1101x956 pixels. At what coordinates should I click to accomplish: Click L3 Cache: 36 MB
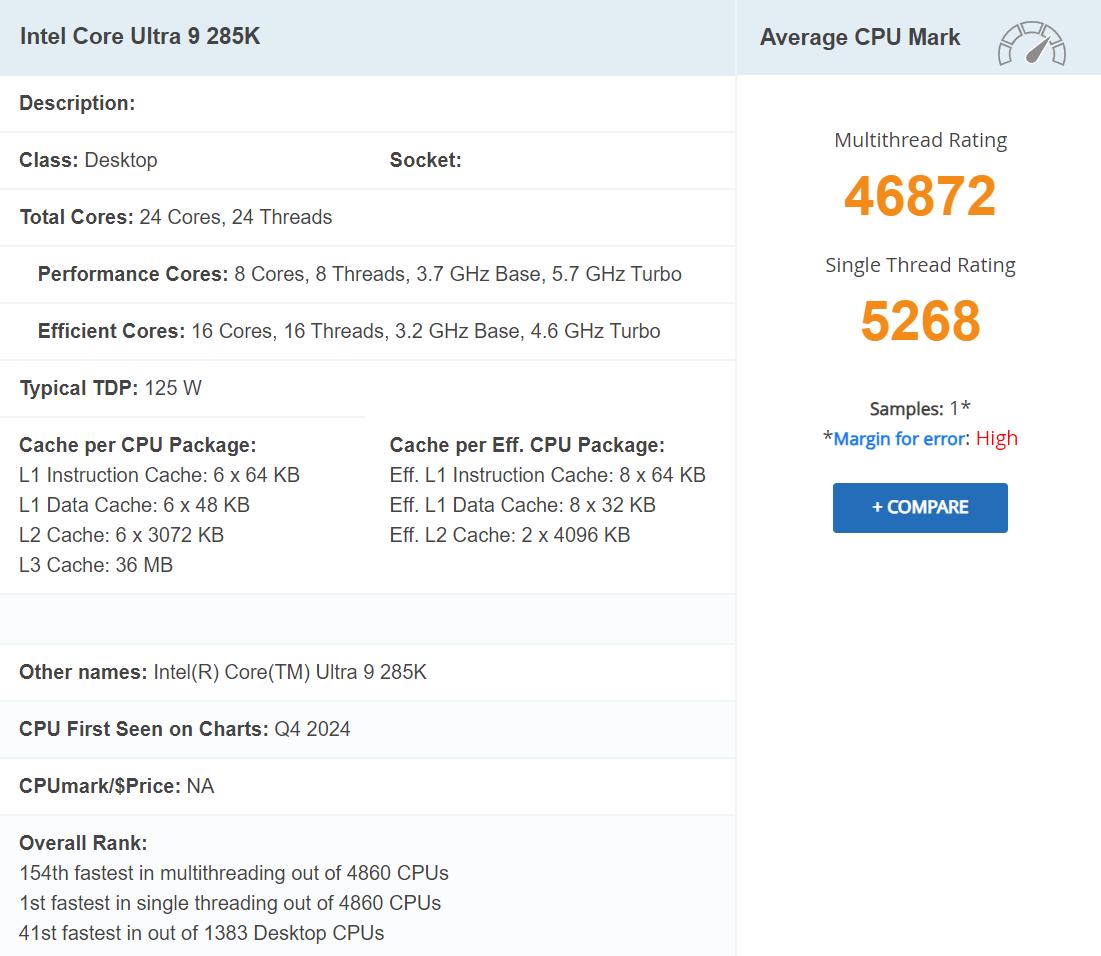(x=95, y=565)
